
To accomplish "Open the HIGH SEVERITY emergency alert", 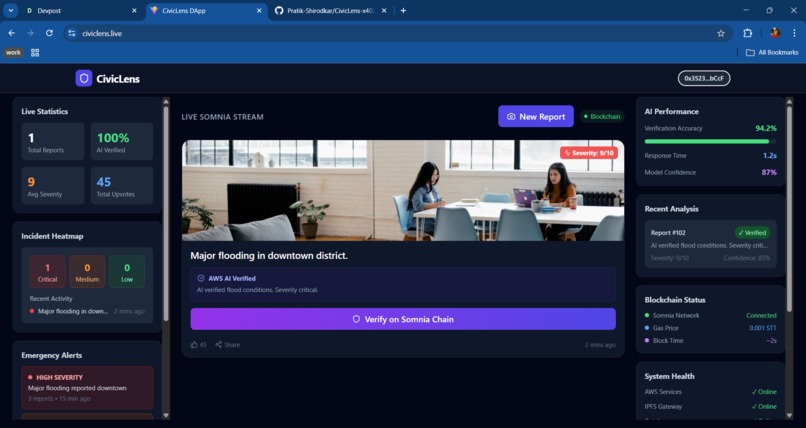I will pyautogui.click(x=87, y=388).
